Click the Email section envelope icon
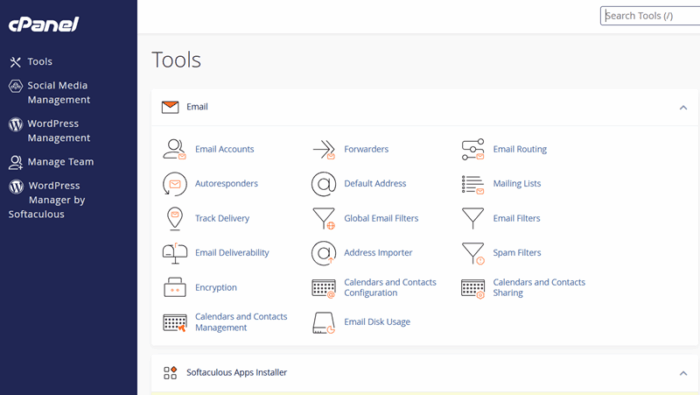 (170, 107)
